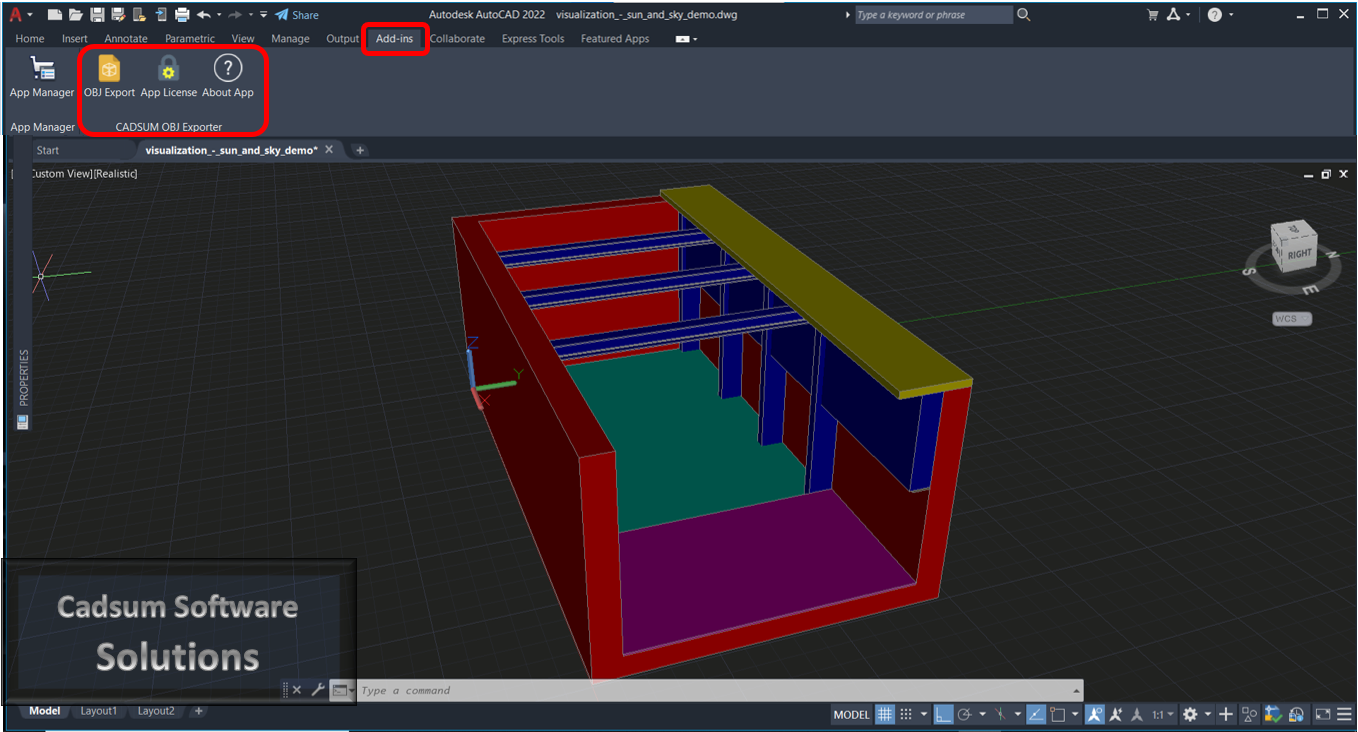
Task: Click the workspace switching gear icon
Action: pos(1190,714)
